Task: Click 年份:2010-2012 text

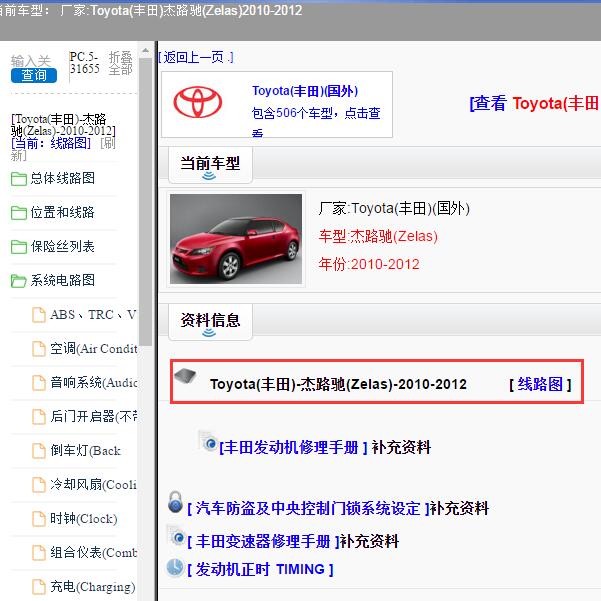Action: tap(369, 264)
